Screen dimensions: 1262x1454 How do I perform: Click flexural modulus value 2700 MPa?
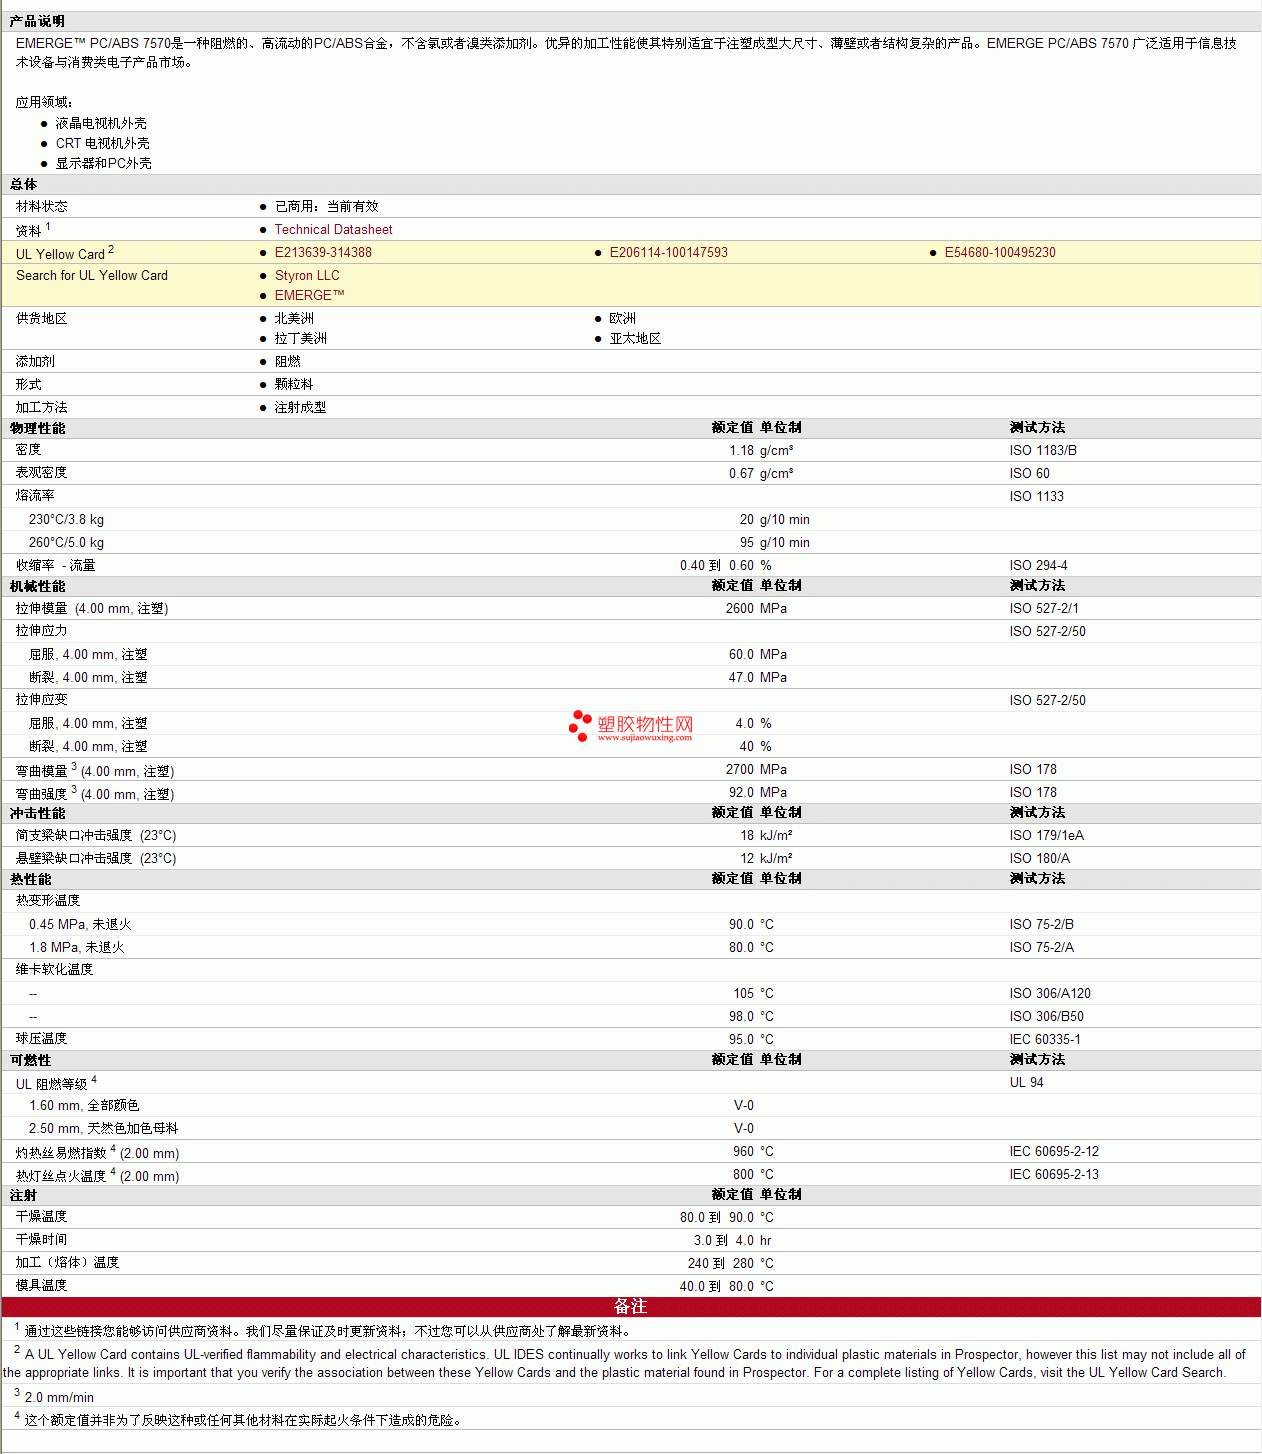click(x=756, y=769)
